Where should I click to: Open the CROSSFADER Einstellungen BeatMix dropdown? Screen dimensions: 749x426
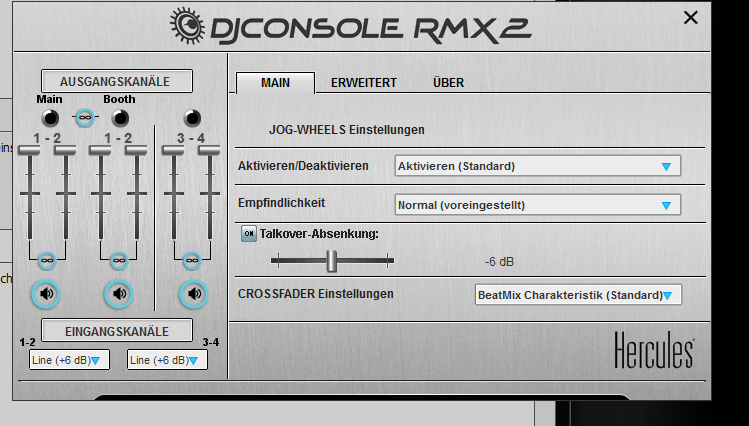pyautogui.click(x=577, y=295)
